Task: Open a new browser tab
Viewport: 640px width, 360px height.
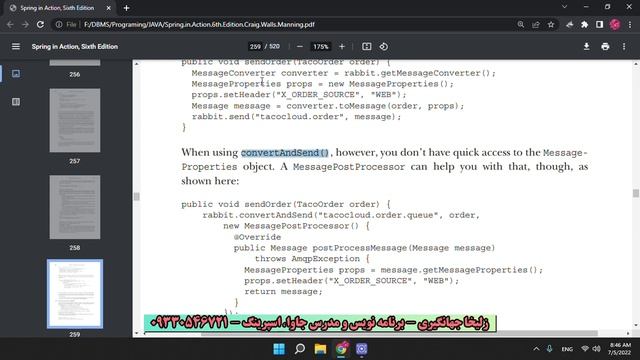Action: [127, 8]
